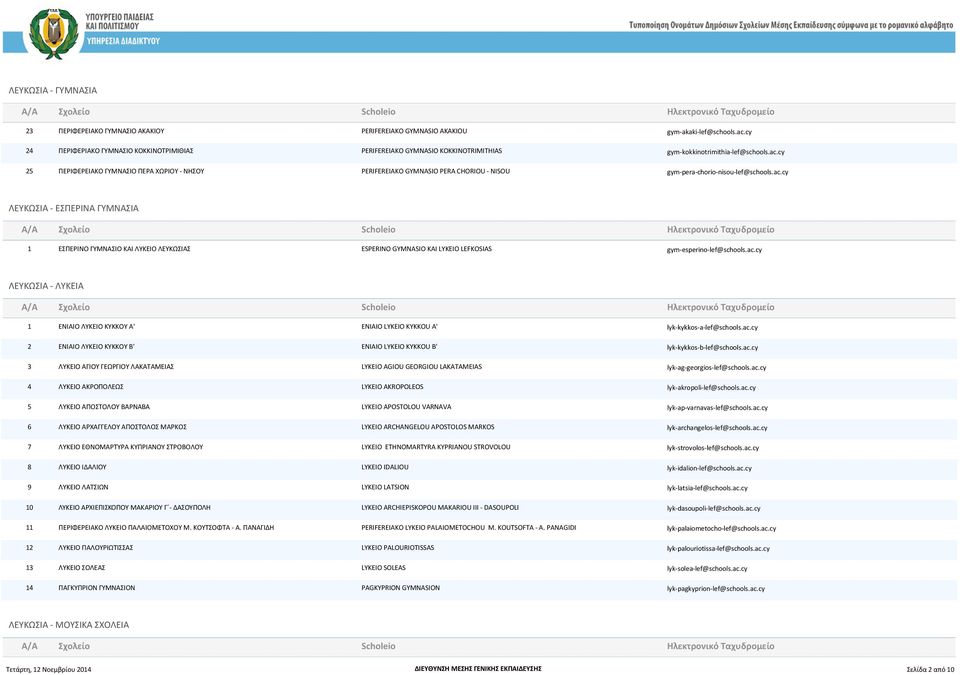Open email lyk-kykkos-b-lef@schools.ac.cy
The height and width of the screenshot is (675, 960).
pos(712,347)
